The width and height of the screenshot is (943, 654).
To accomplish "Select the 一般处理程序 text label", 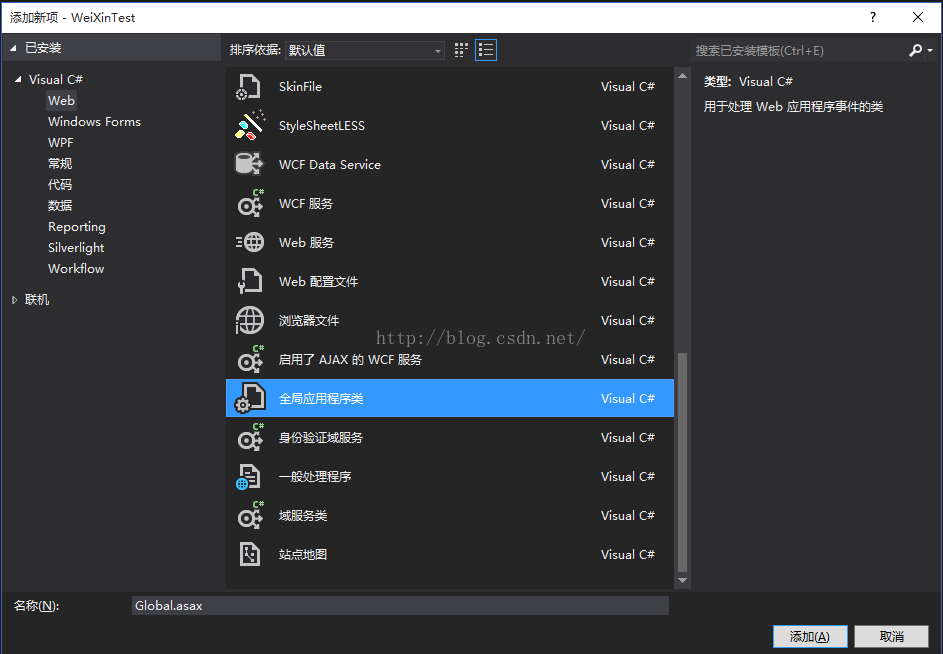I will (315, 477).
